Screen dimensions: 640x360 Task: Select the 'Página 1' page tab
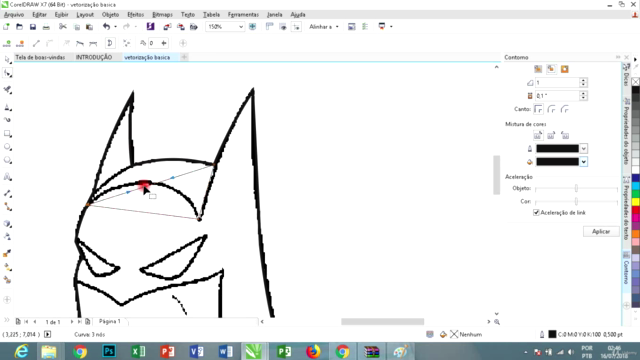coord(109,322)
